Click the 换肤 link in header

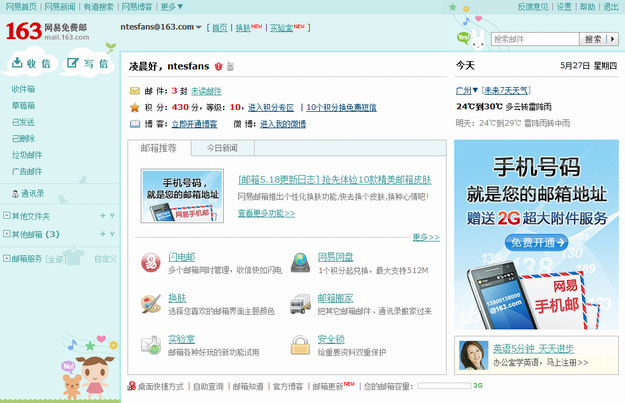[x=243, y=28]
